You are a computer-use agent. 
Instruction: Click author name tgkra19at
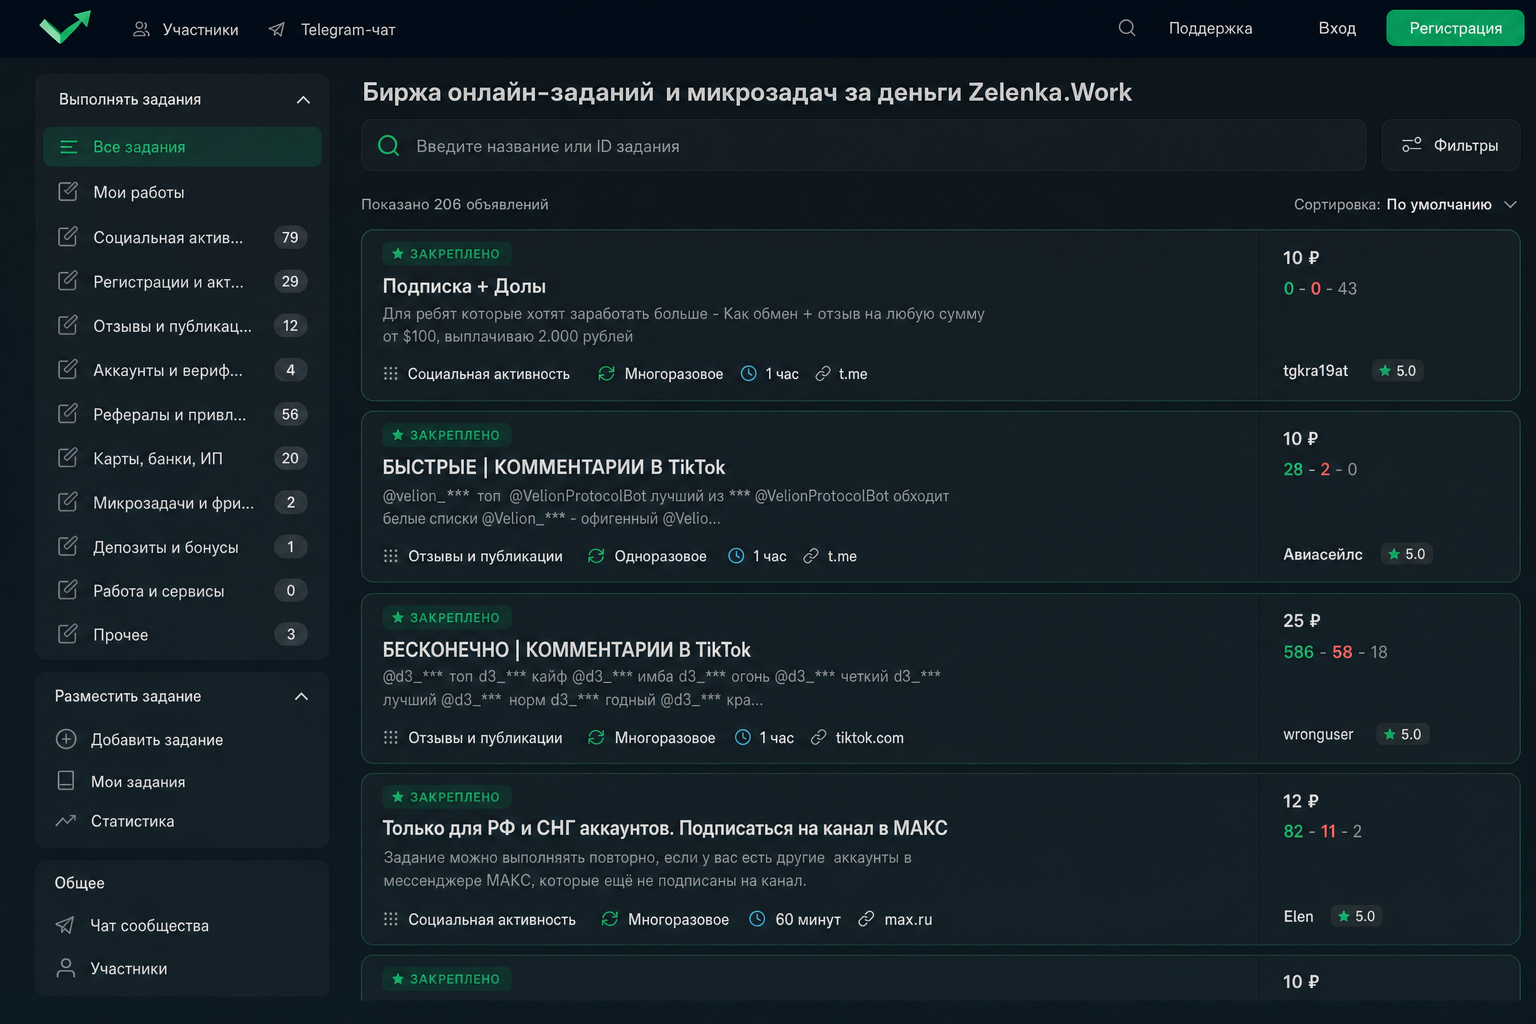[1315, 370]
